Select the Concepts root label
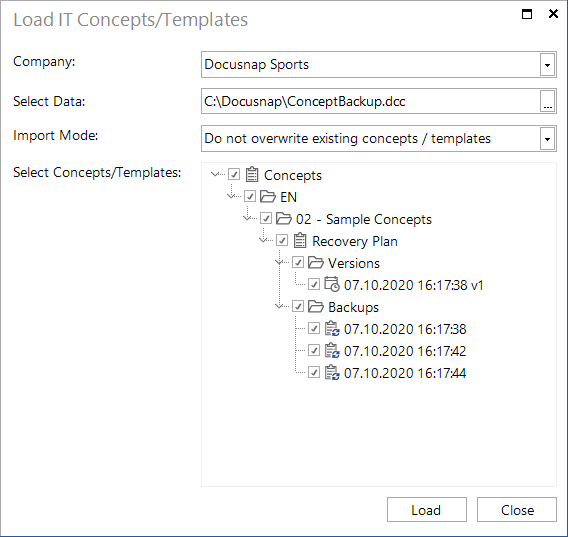The height and width of the screenshot is (537, 568). (293, 175)
